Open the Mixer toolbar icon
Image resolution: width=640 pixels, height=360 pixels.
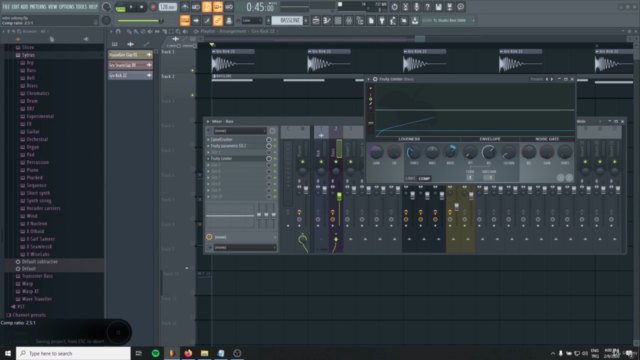tap(349, 20)
